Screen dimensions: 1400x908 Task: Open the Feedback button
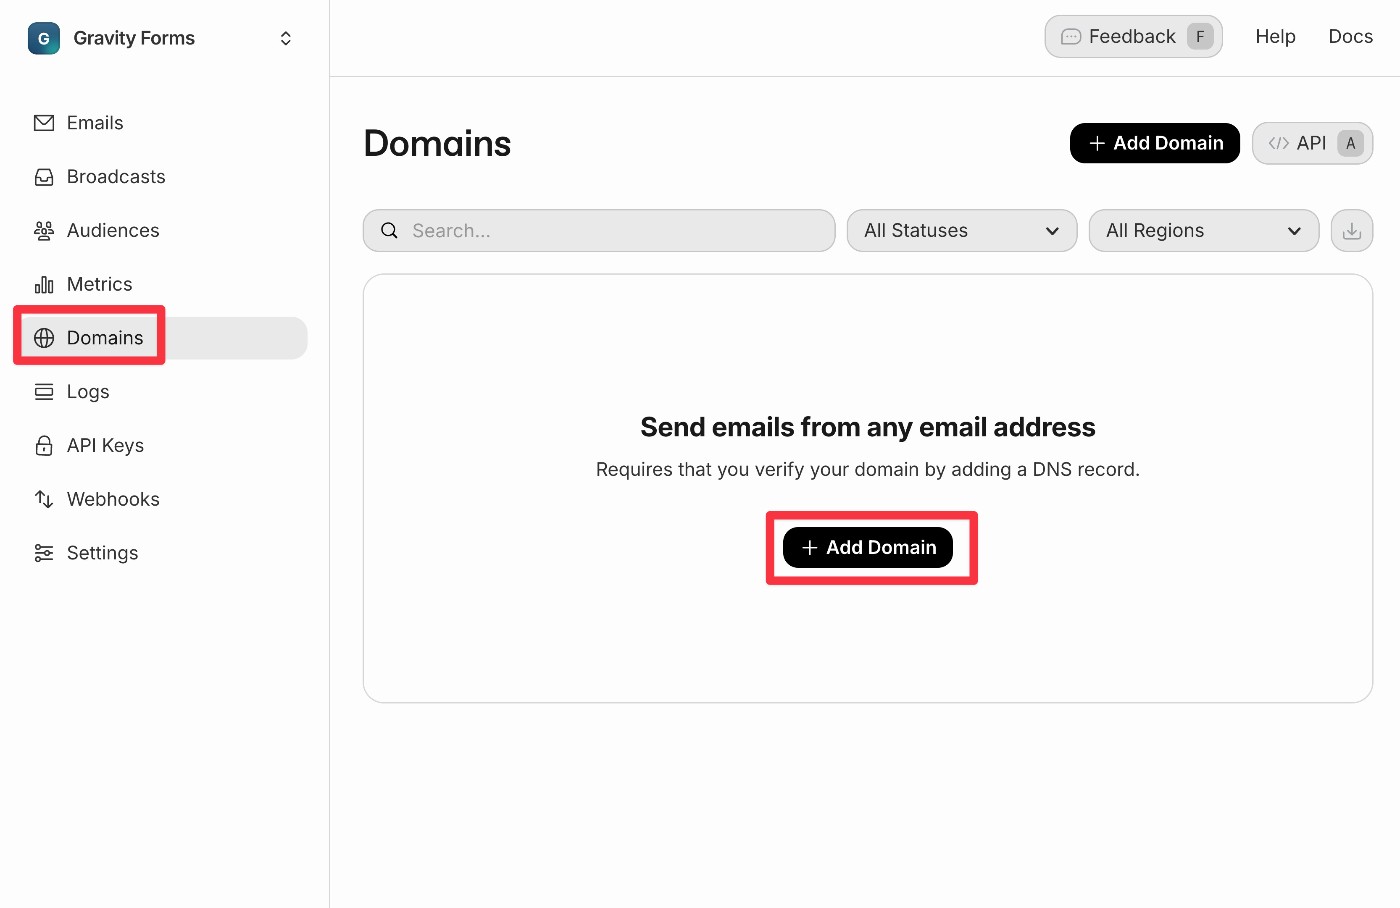point(1133,37)
